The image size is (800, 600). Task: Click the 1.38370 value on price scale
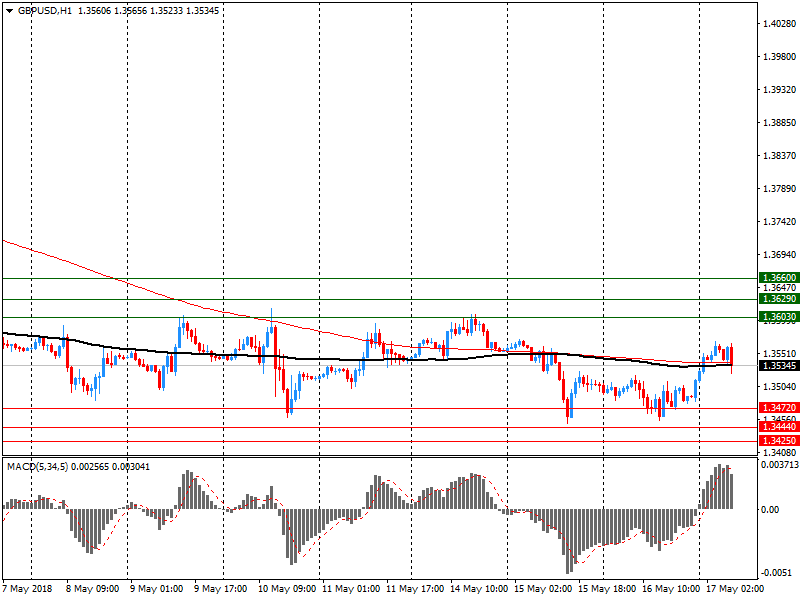pyautogui.click(x=777, y=155)
